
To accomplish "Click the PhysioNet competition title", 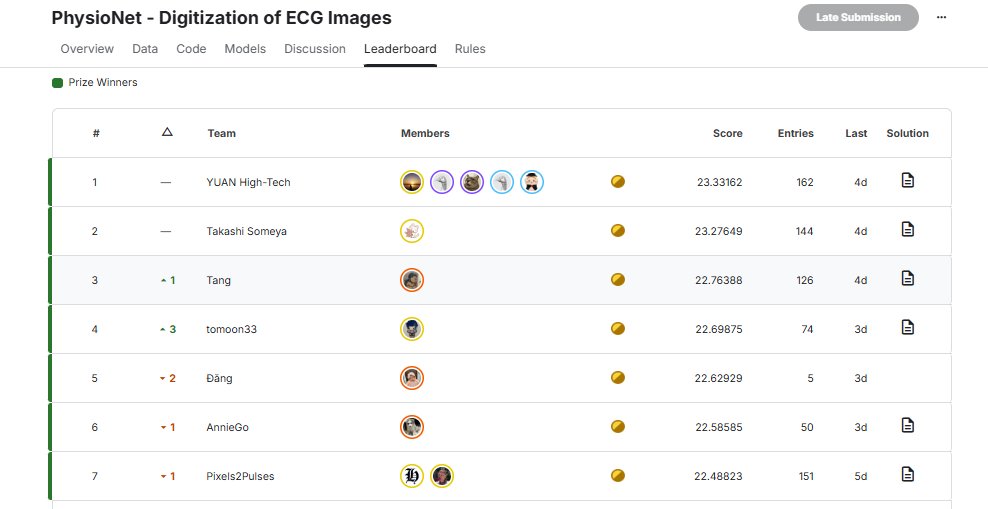I will coord(222,18).
